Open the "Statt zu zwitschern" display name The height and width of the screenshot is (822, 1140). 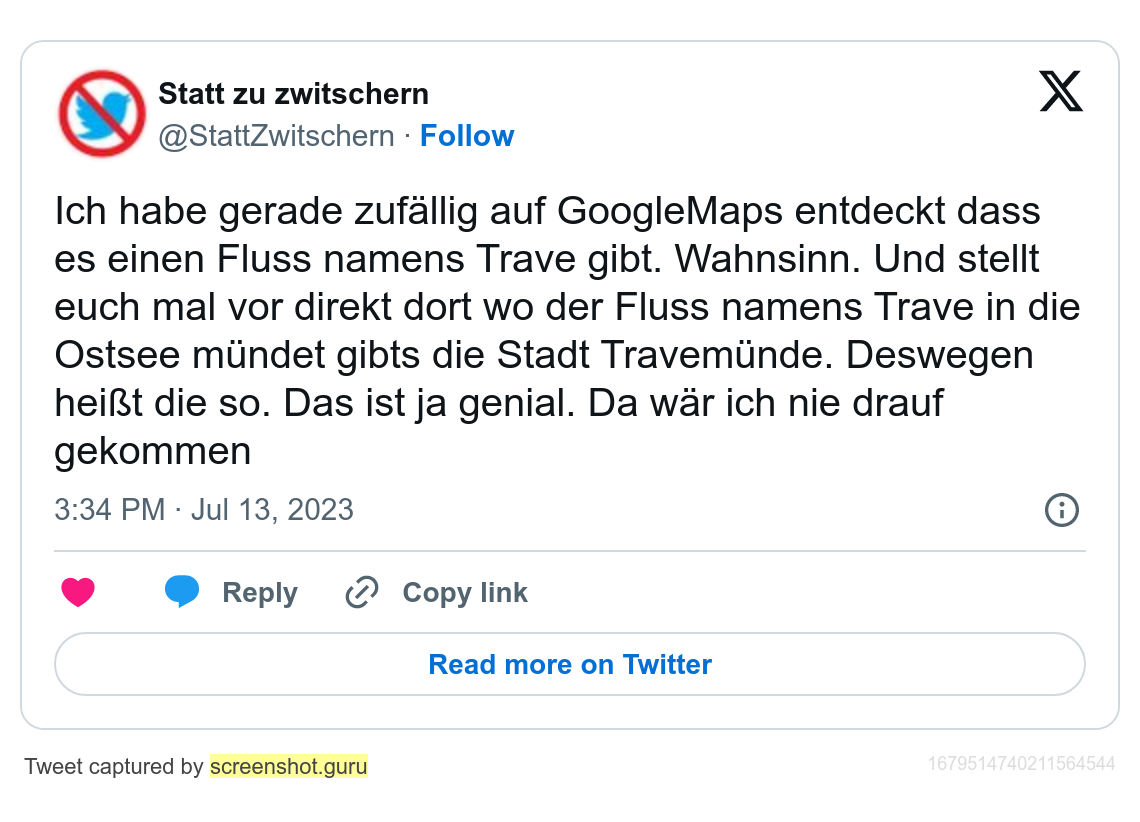pyautogui.click(x=293, y=94)
